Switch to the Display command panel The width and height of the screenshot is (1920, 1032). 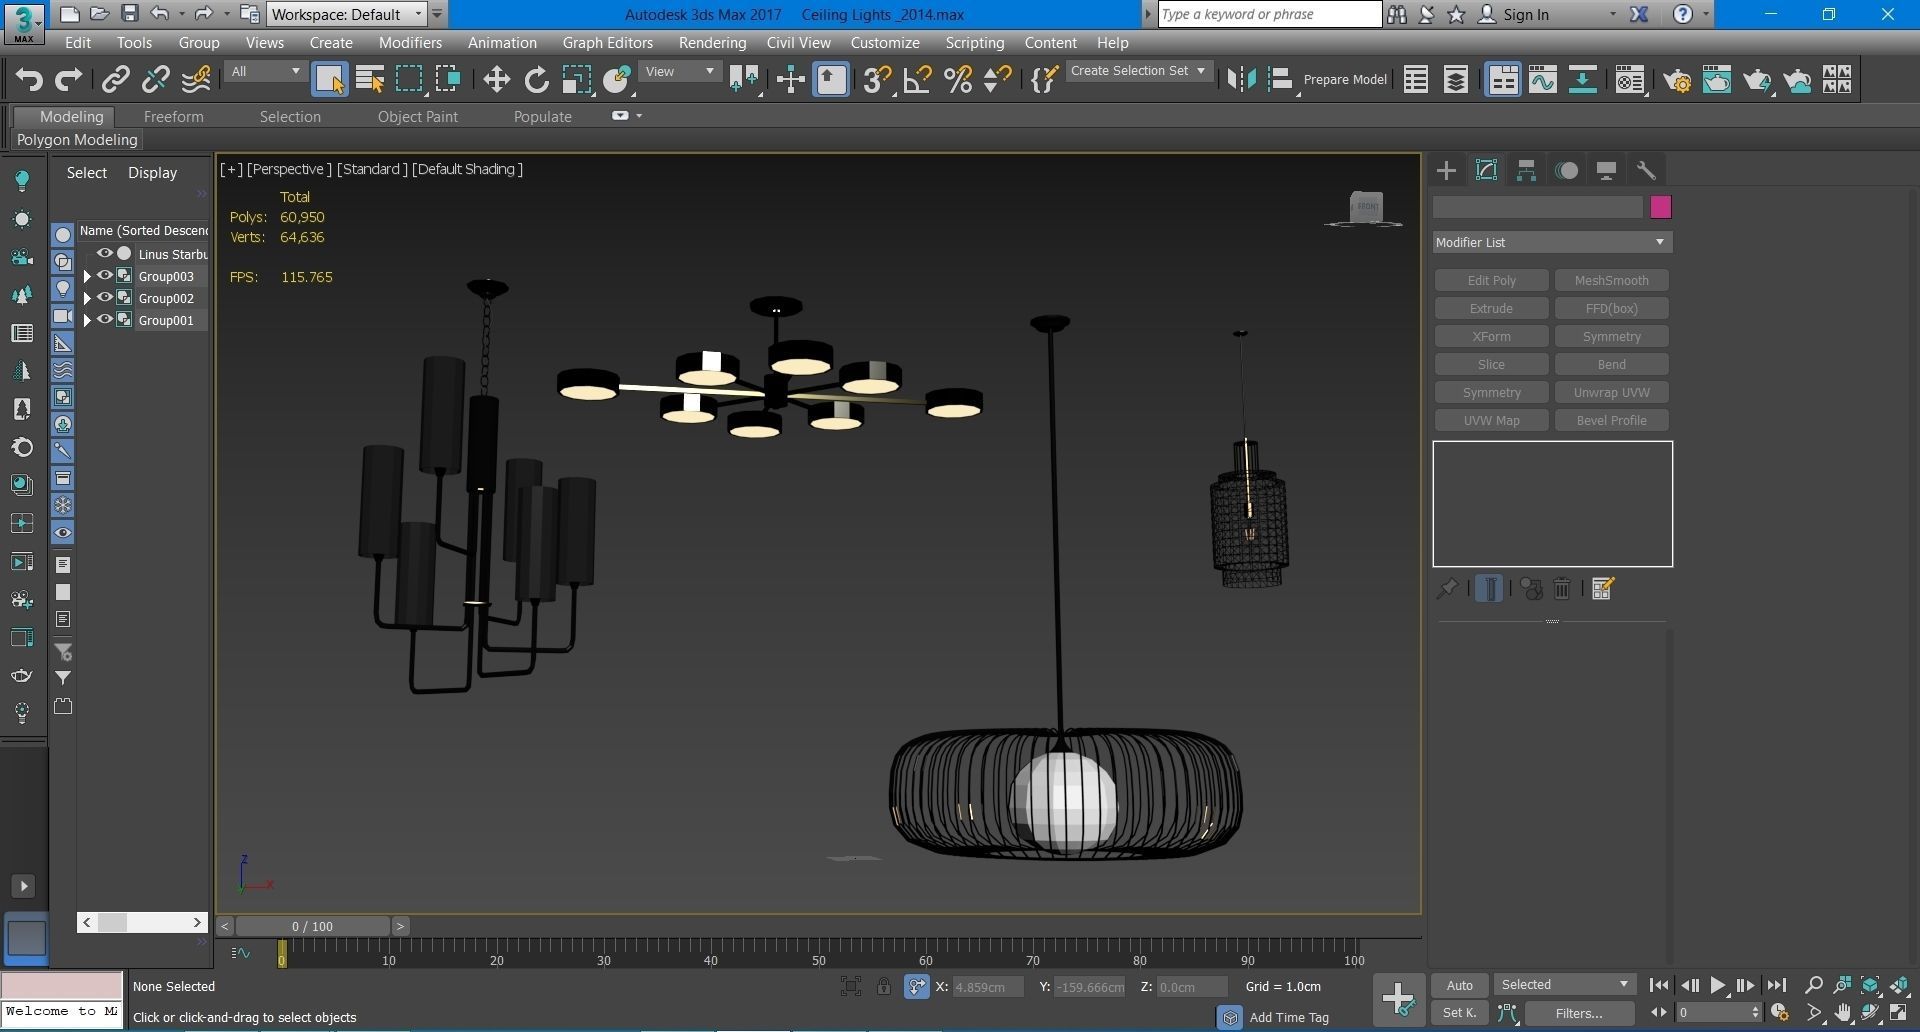point(1607,171)
